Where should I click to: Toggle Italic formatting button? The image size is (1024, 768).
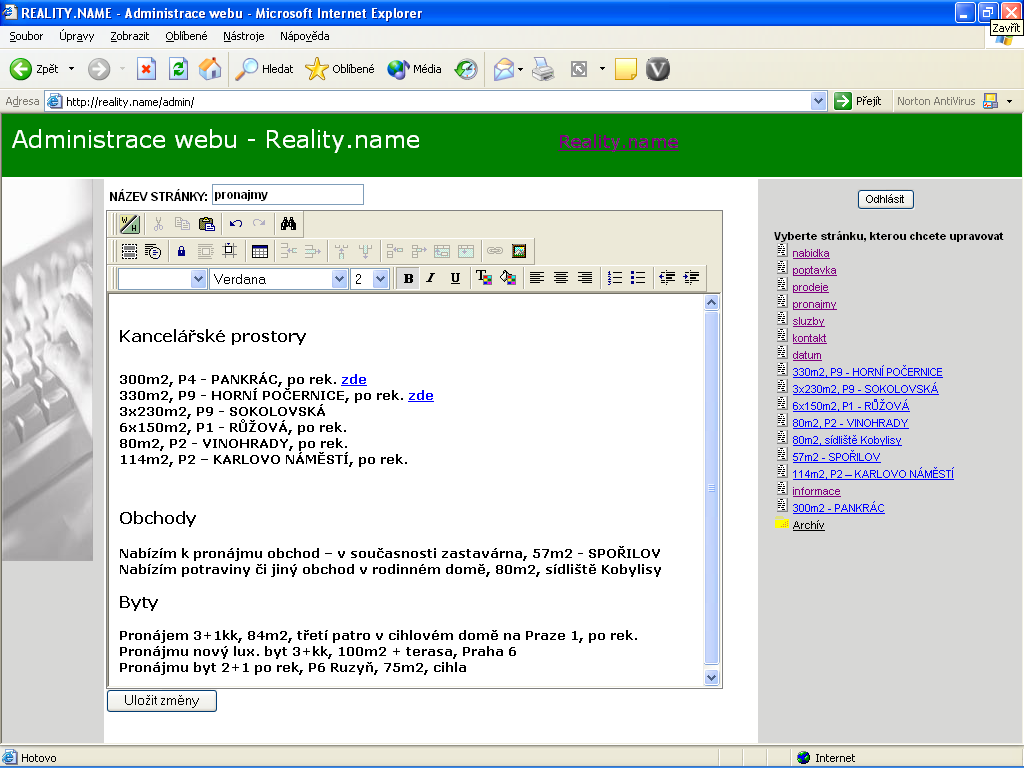point(431,278)
